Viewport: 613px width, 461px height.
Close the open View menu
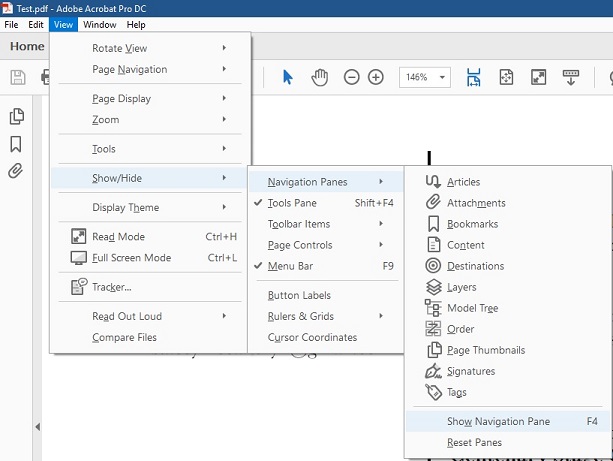(63, 25)
